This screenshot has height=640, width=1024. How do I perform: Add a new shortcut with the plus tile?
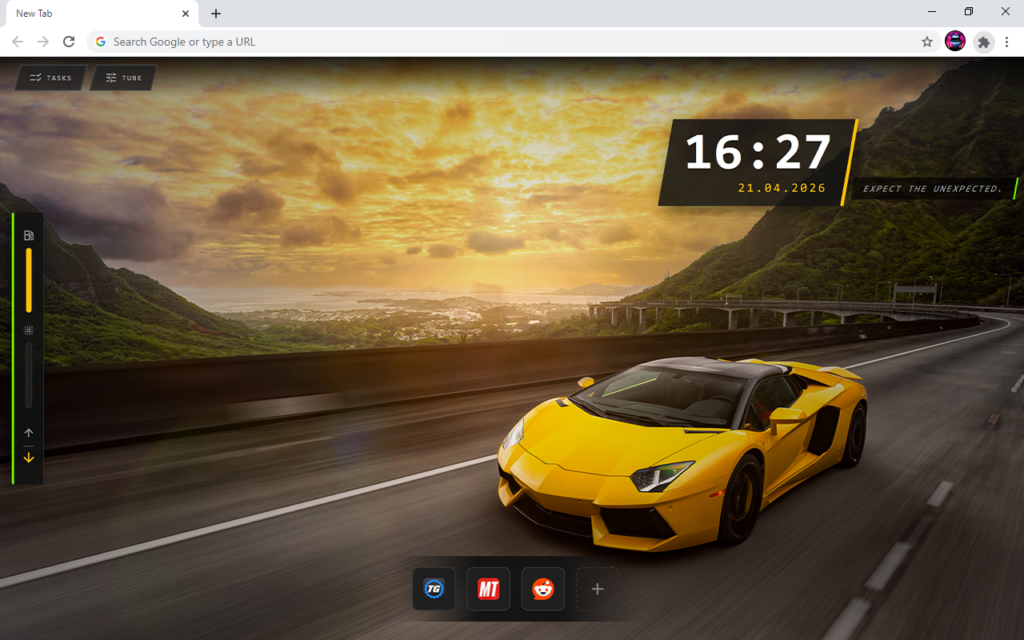(597, 589)
